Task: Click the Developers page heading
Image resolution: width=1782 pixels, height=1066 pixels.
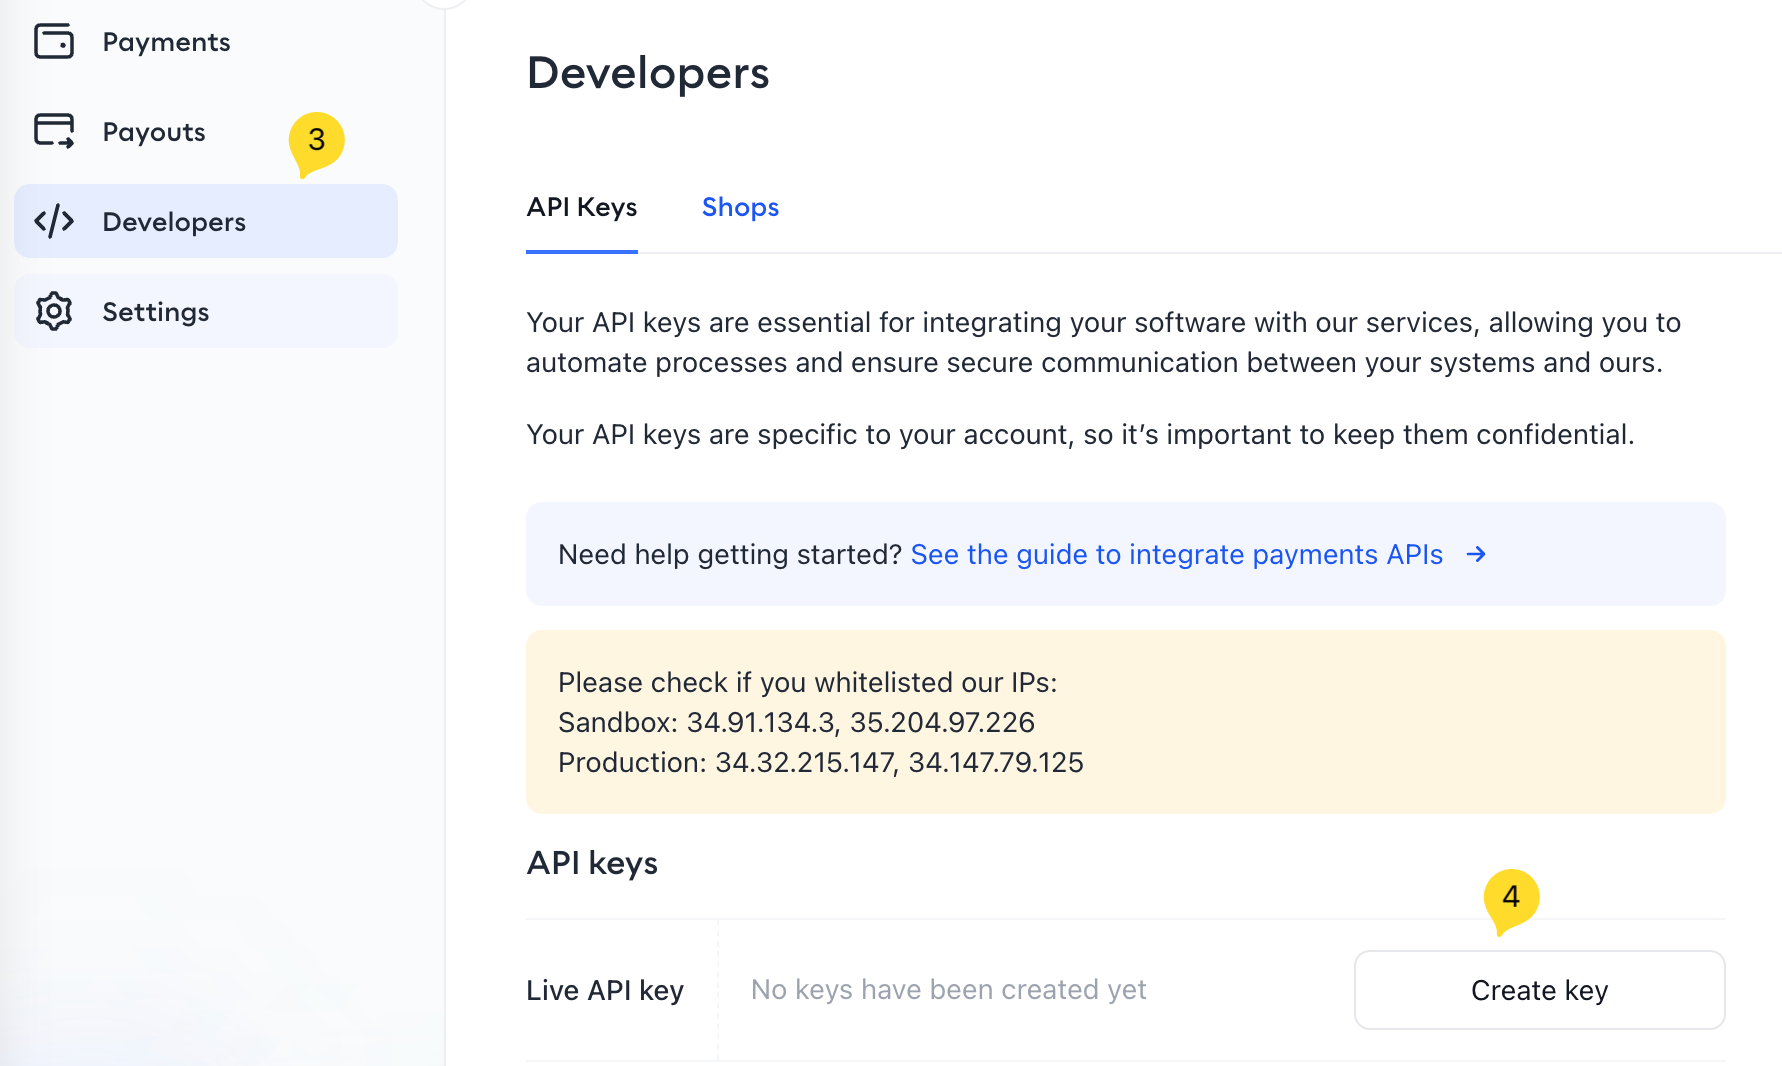Action: pyautogui.click(x=648, y=73)
